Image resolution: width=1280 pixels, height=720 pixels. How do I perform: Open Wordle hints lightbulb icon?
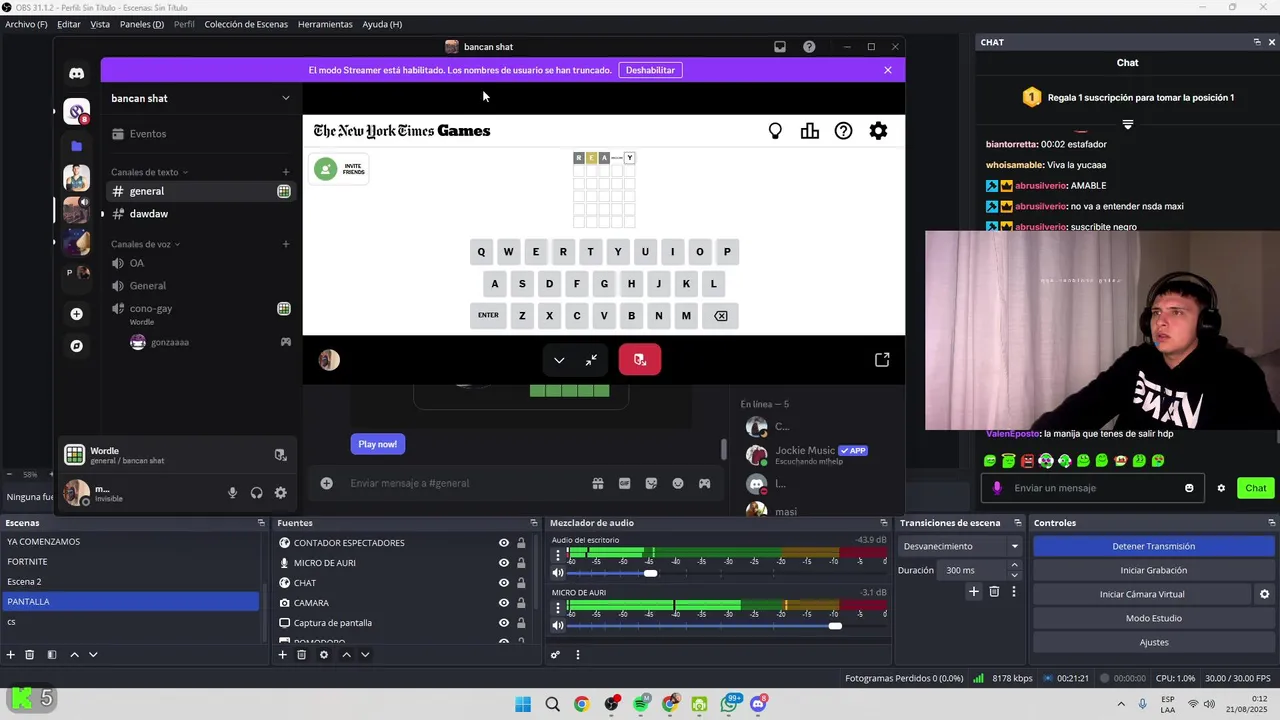775,131
